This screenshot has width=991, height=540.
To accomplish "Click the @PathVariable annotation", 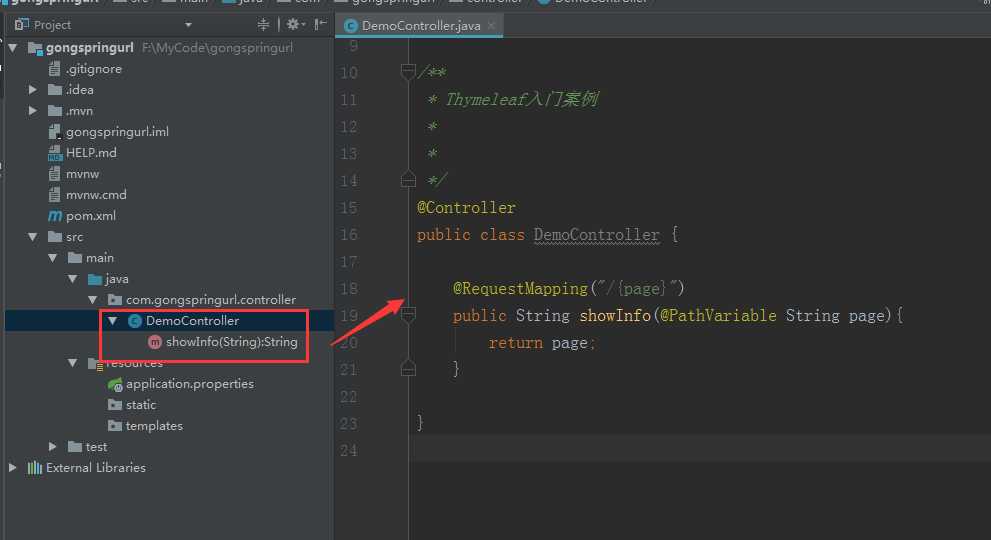I will (718, 316).
